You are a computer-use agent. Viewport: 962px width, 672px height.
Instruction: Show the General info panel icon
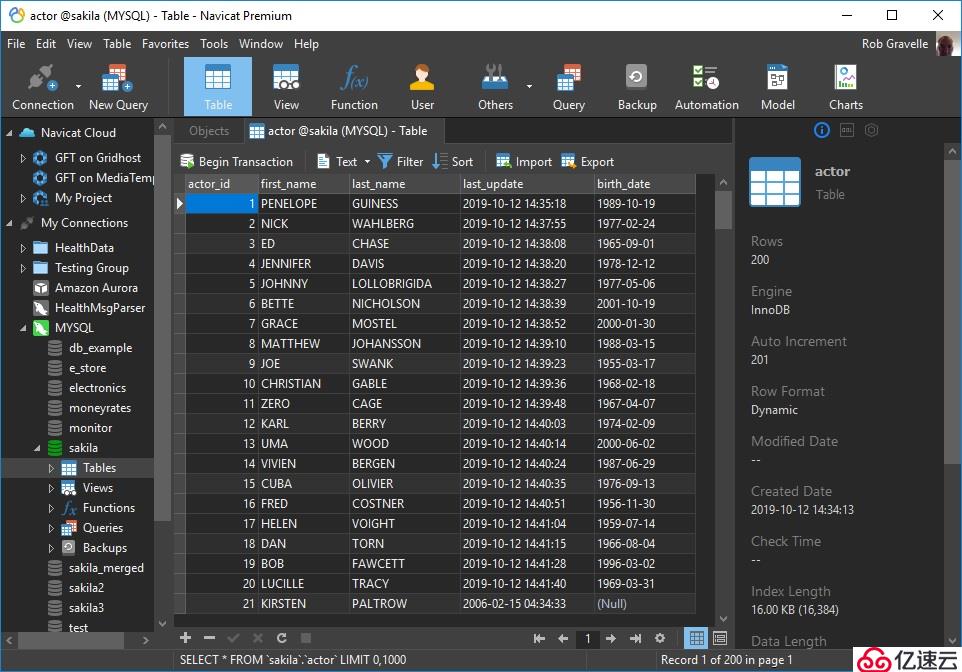coord(822,130)
